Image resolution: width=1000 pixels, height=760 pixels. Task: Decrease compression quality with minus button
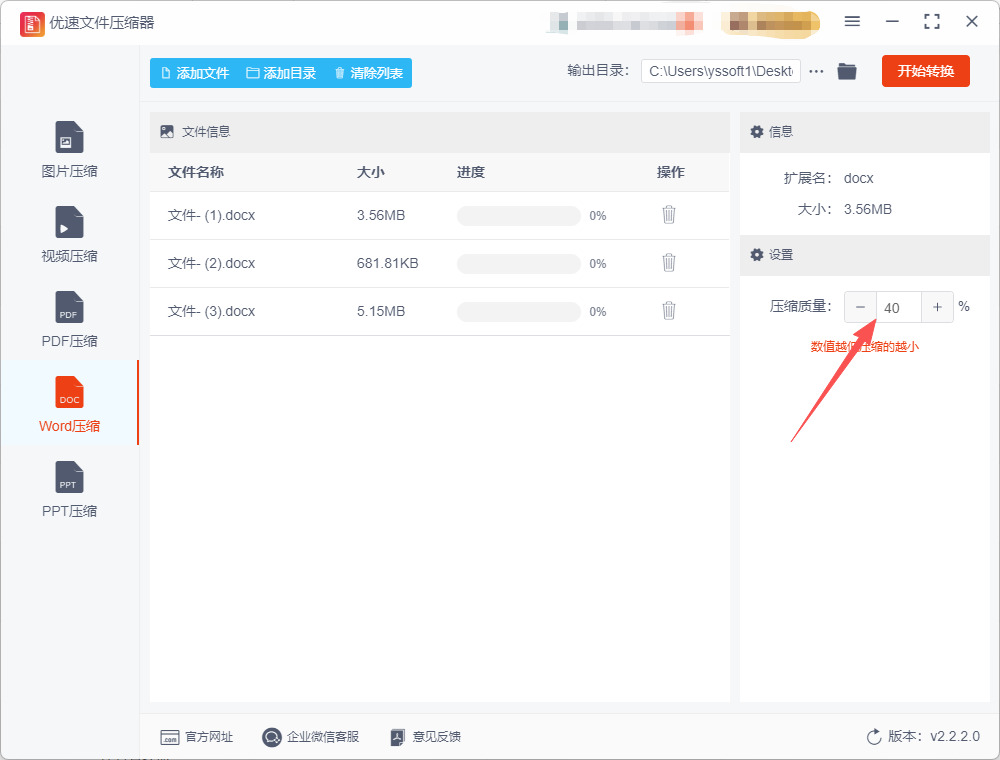tap(860, 307)
